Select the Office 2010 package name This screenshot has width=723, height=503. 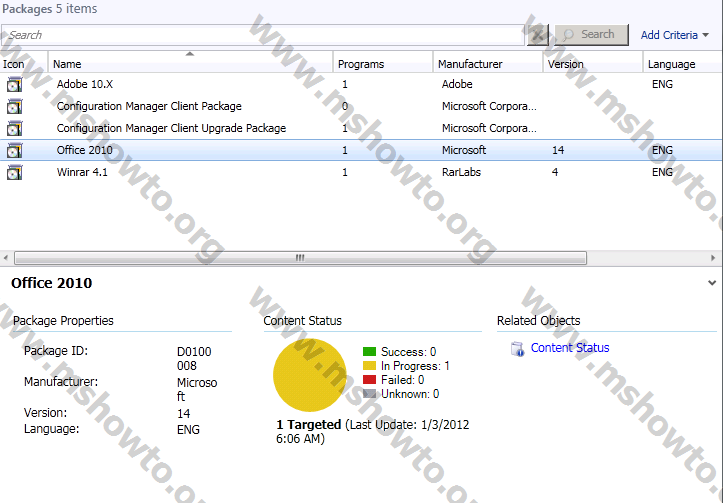(84, 150)
